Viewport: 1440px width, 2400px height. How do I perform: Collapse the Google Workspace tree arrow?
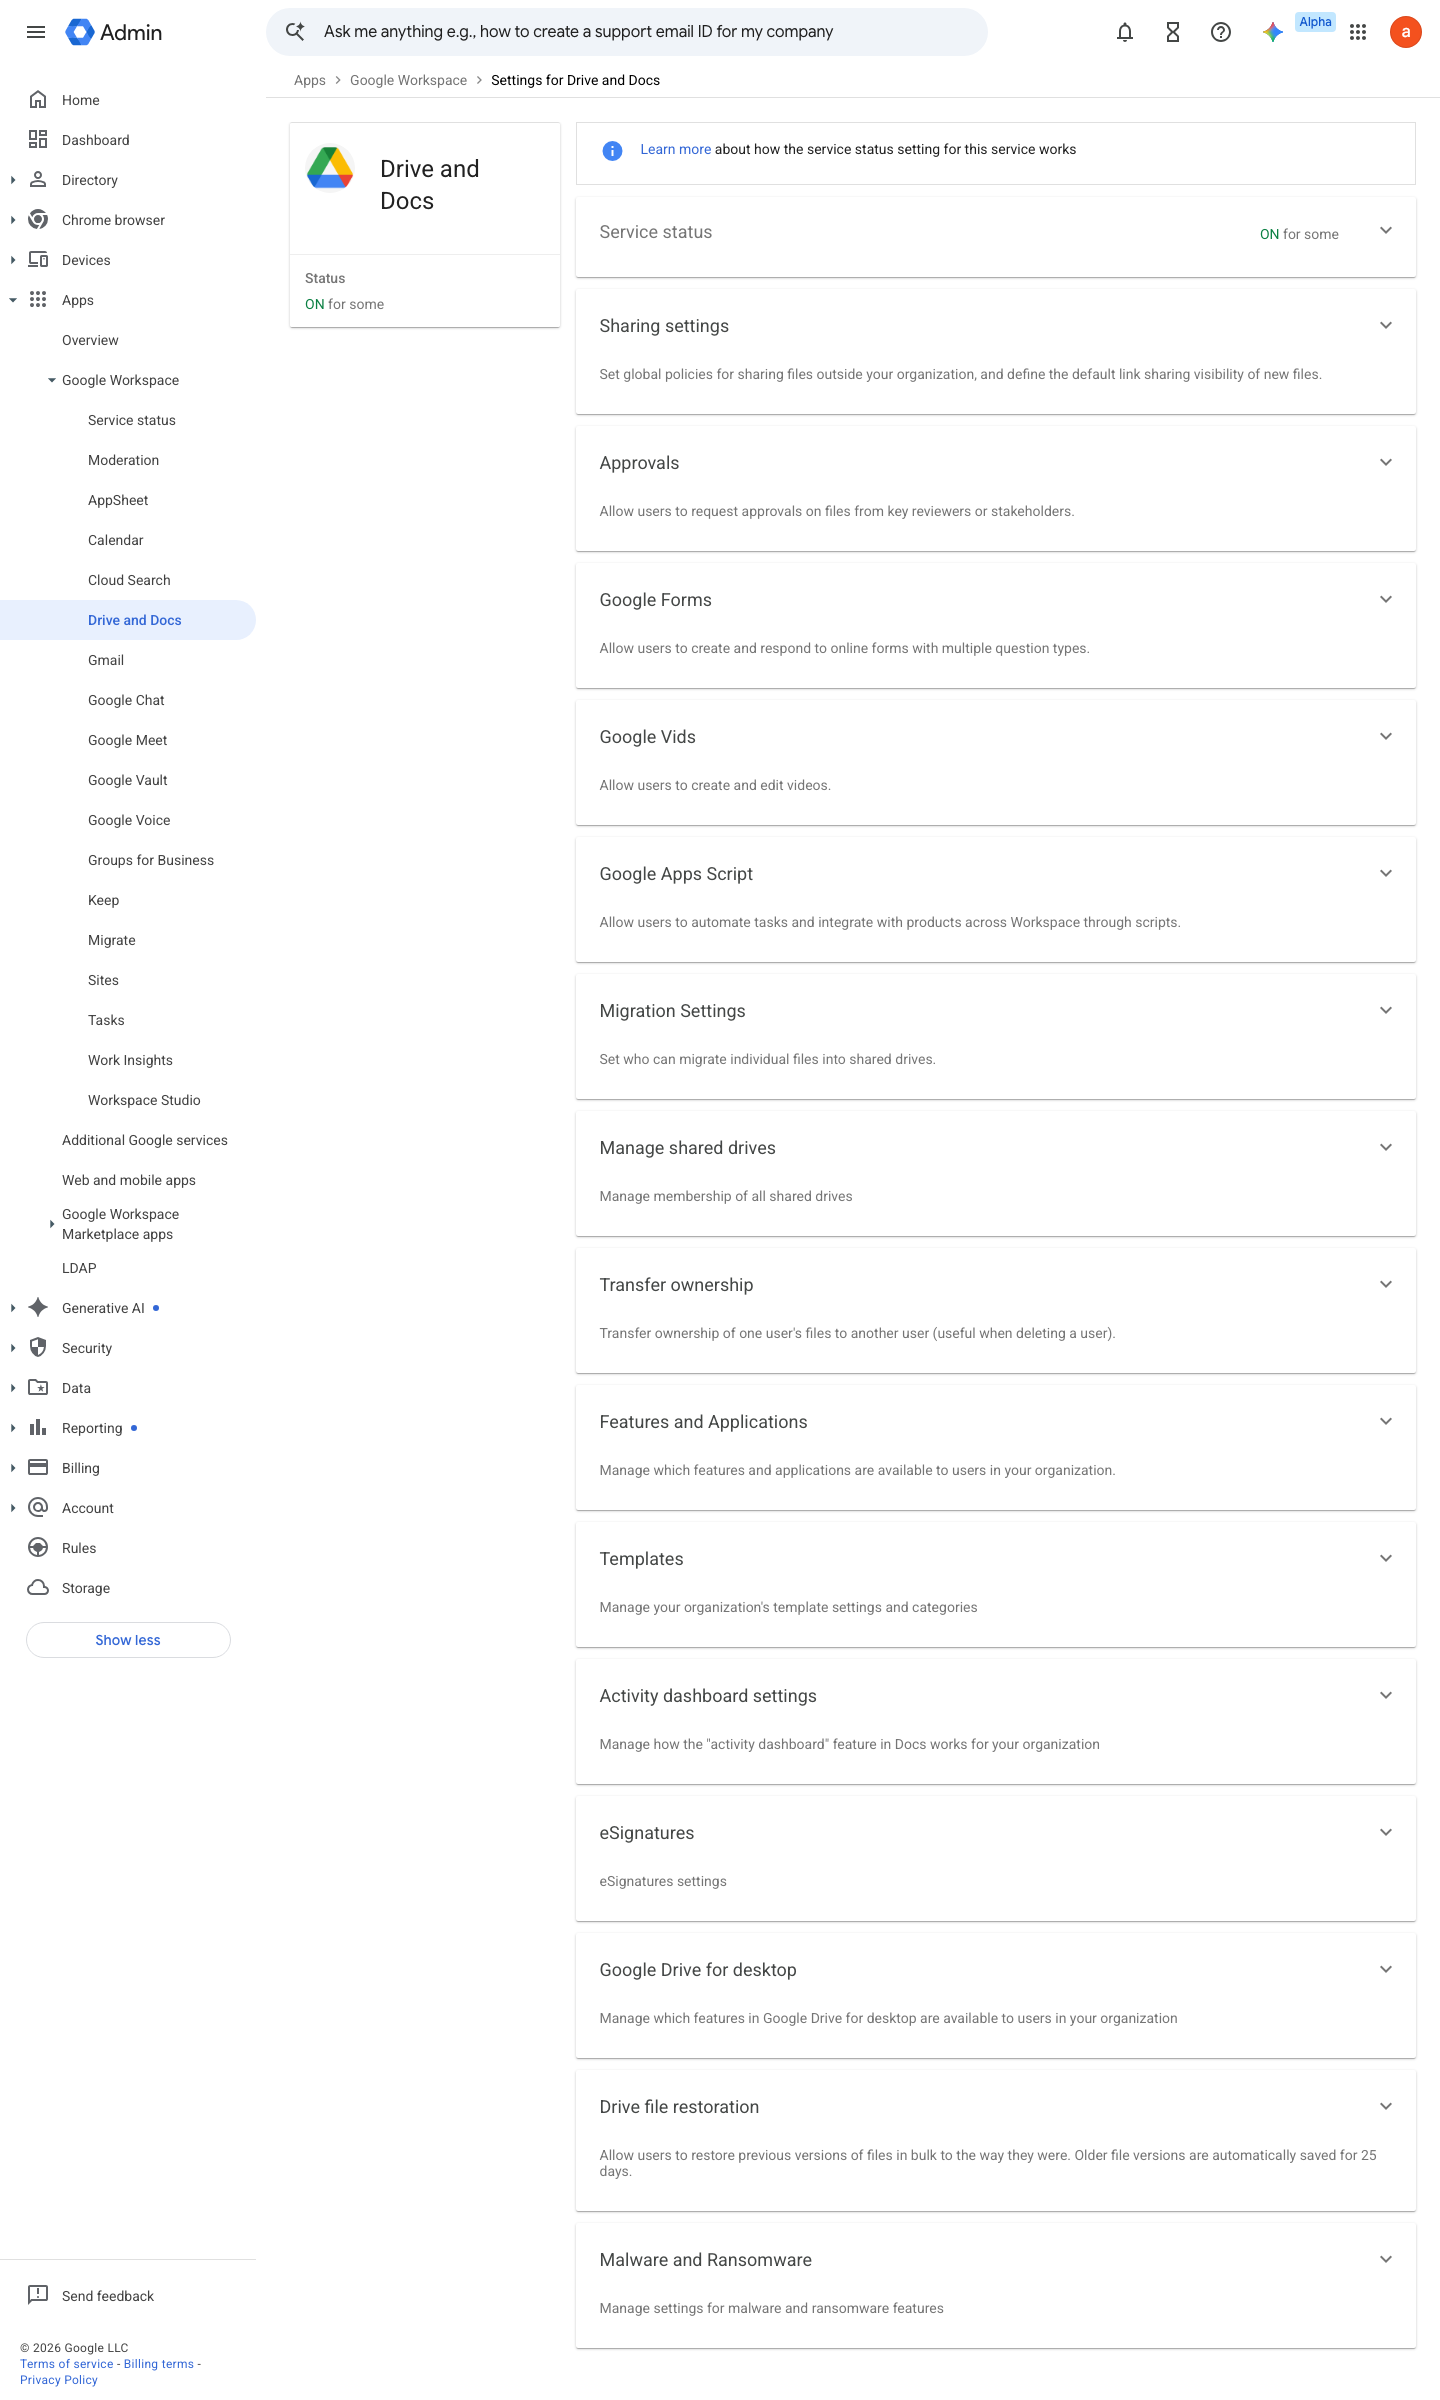click(52, 380)
